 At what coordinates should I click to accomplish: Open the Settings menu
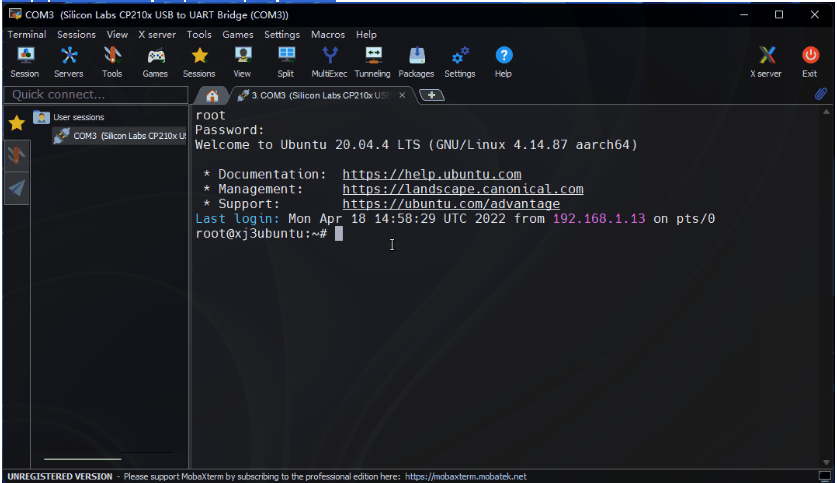(282, 34)
